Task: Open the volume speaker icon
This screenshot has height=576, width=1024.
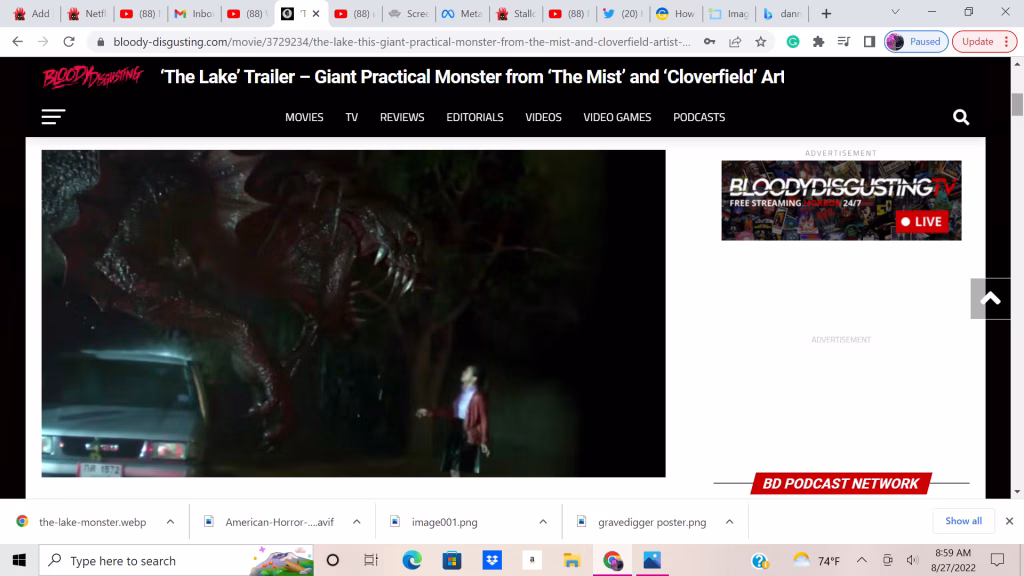Action: (x=912, y=560)
